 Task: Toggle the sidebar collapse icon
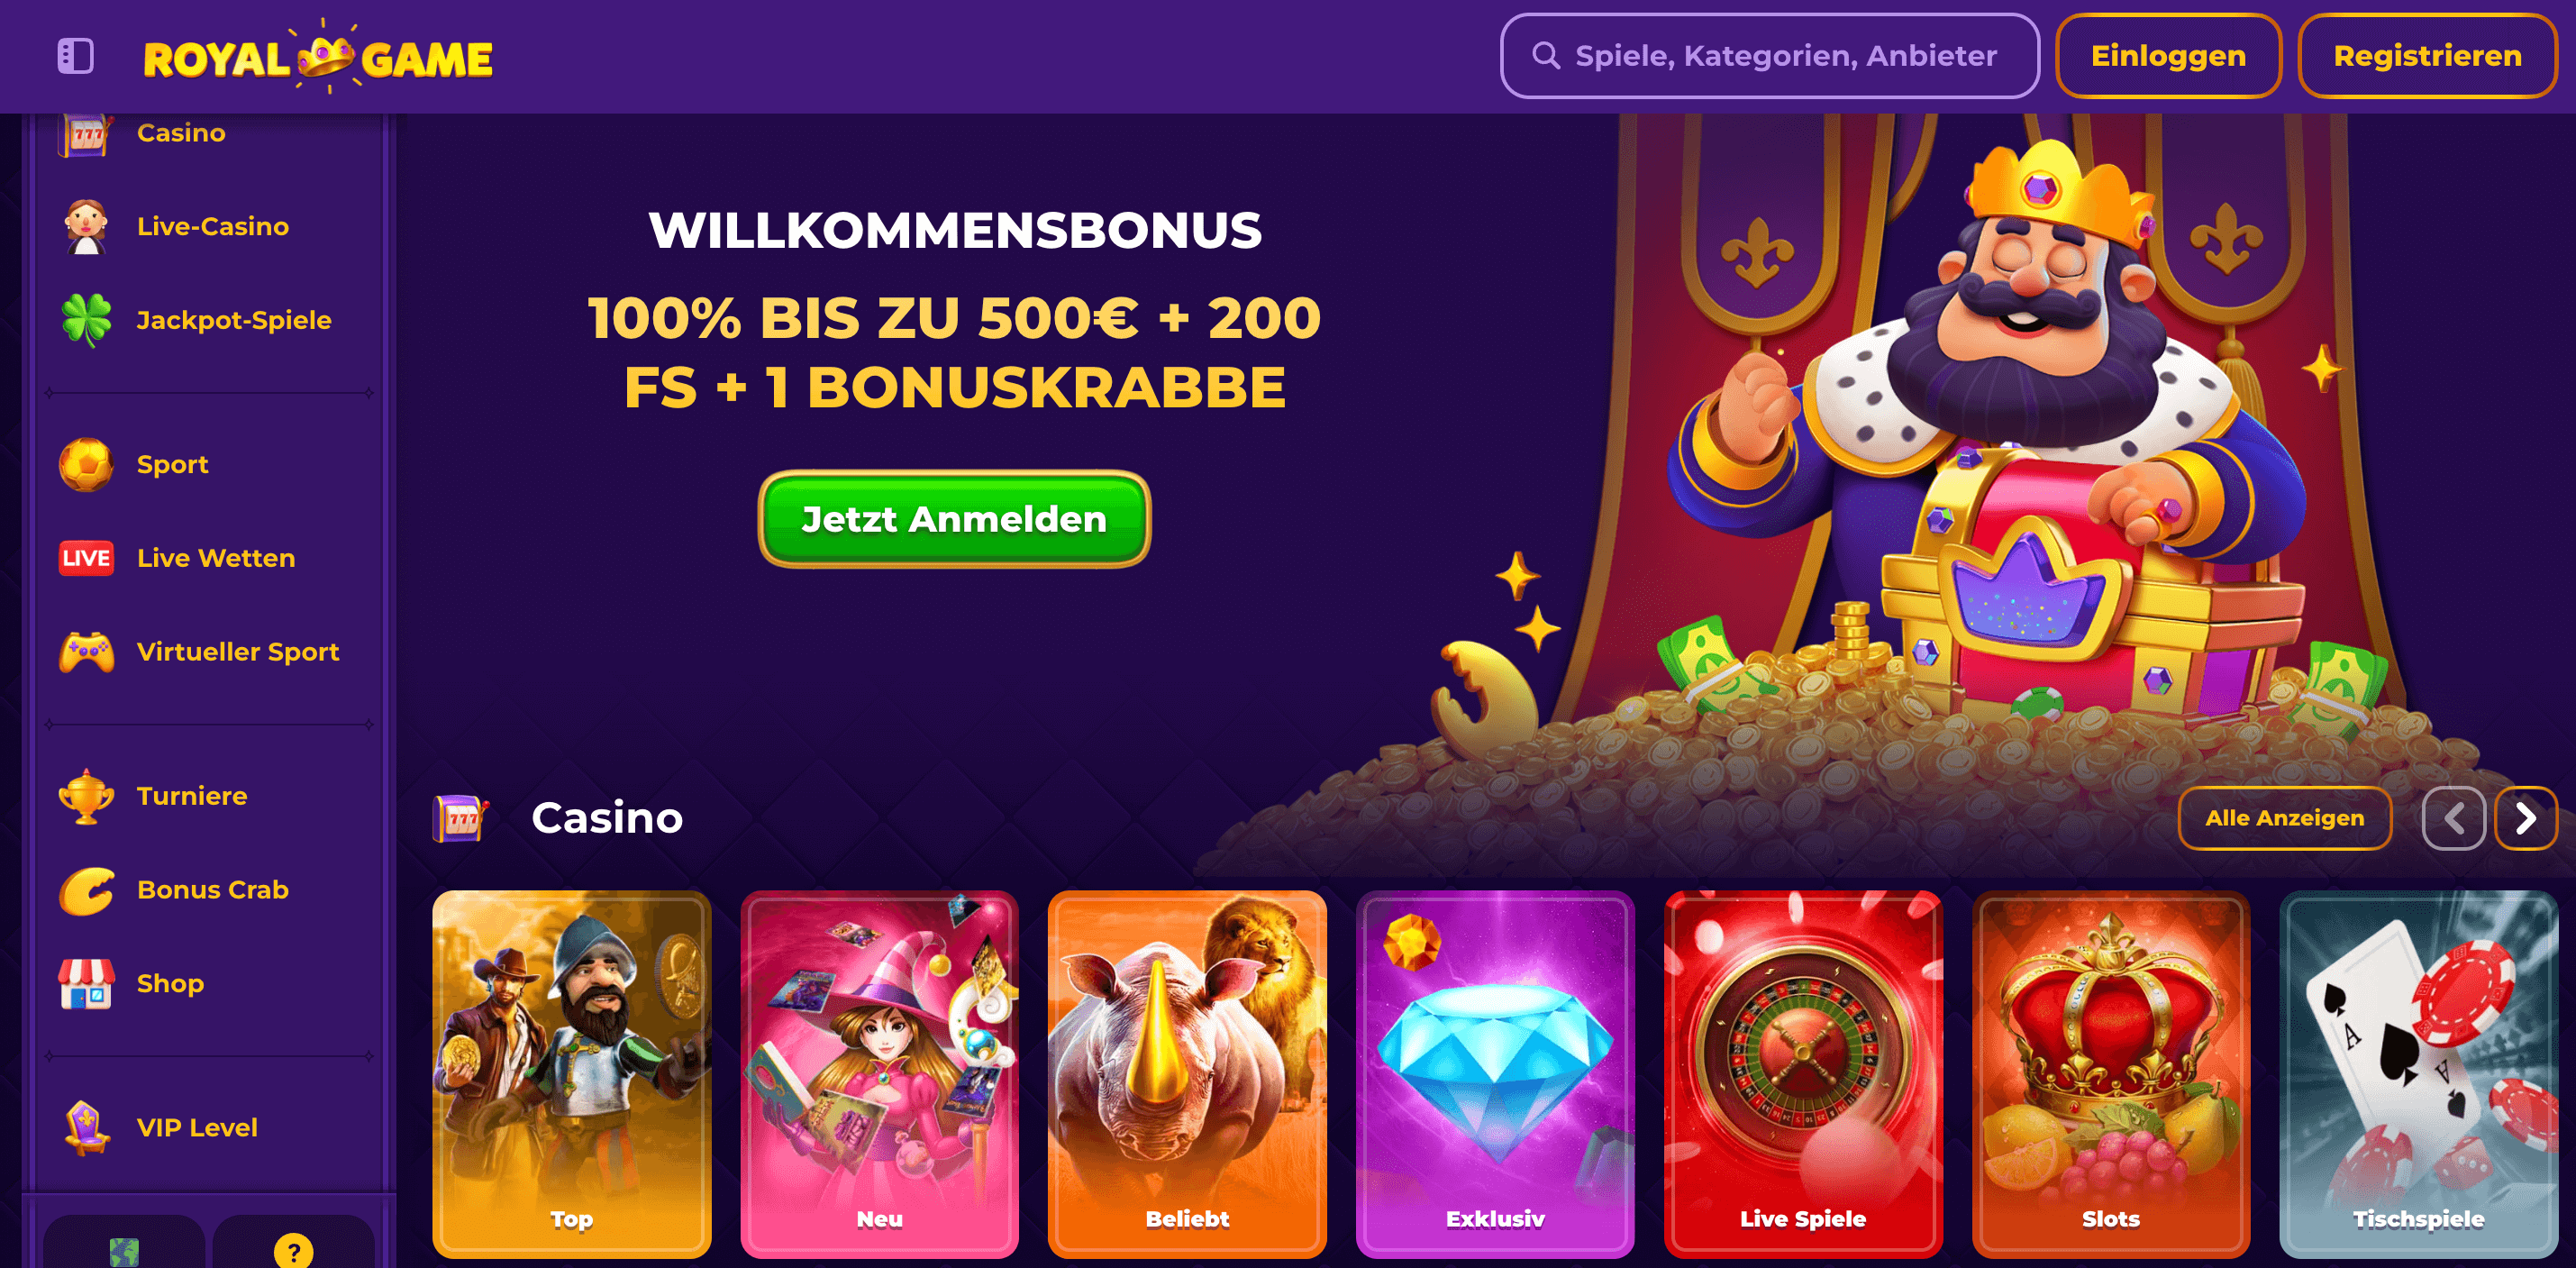75,56
